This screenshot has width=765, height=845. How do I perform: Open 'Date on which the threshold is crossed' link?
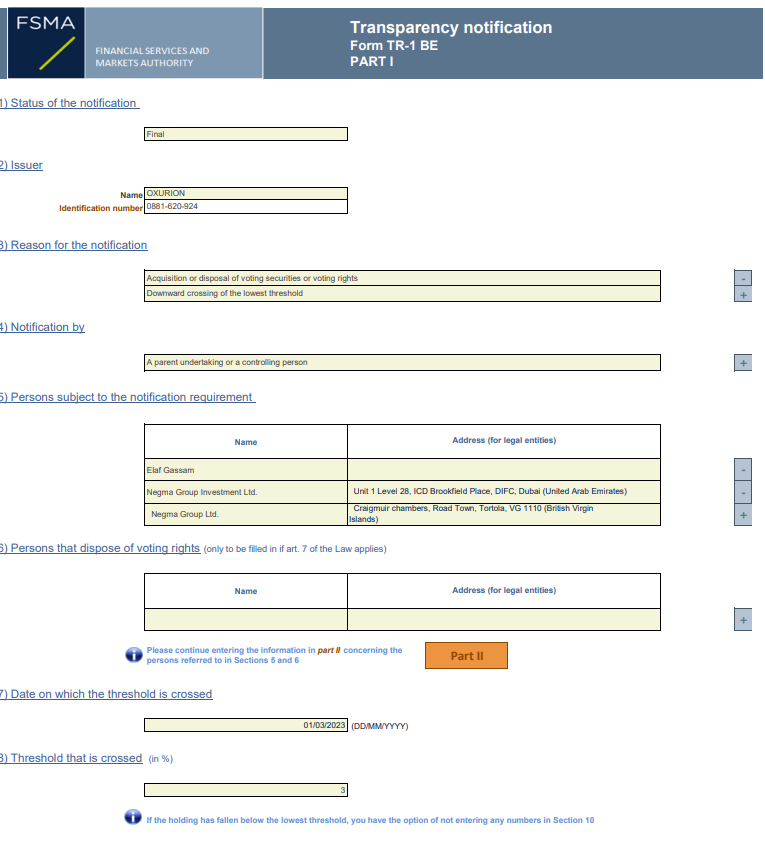[x=106, y=694]
